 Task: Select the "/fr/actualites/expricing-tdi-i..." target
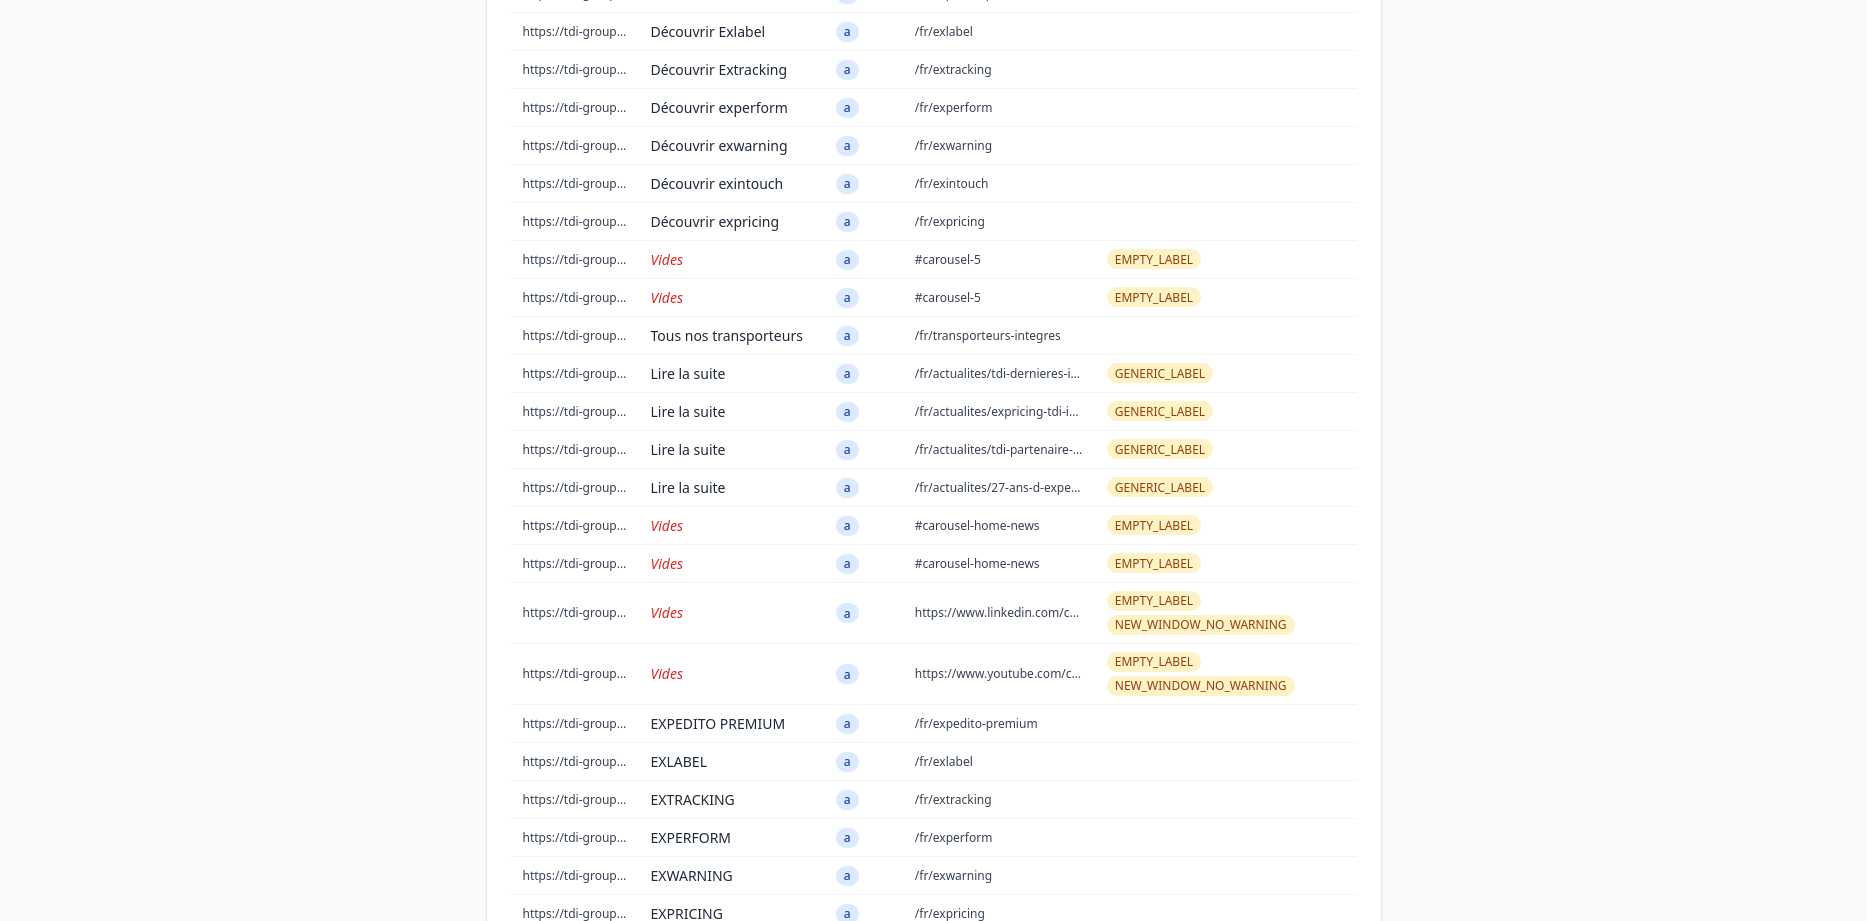click(996, 412)
